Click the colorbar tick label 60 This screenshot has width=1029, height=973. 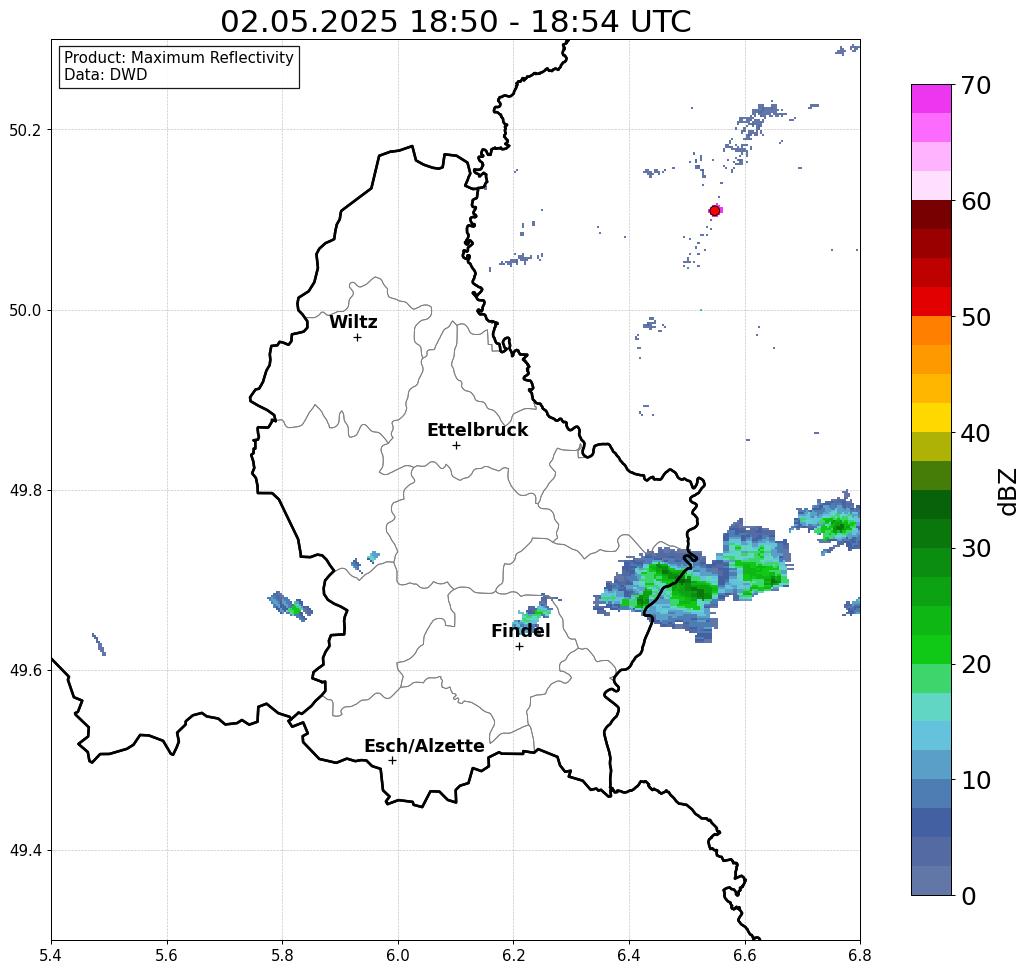pos(976,202)
